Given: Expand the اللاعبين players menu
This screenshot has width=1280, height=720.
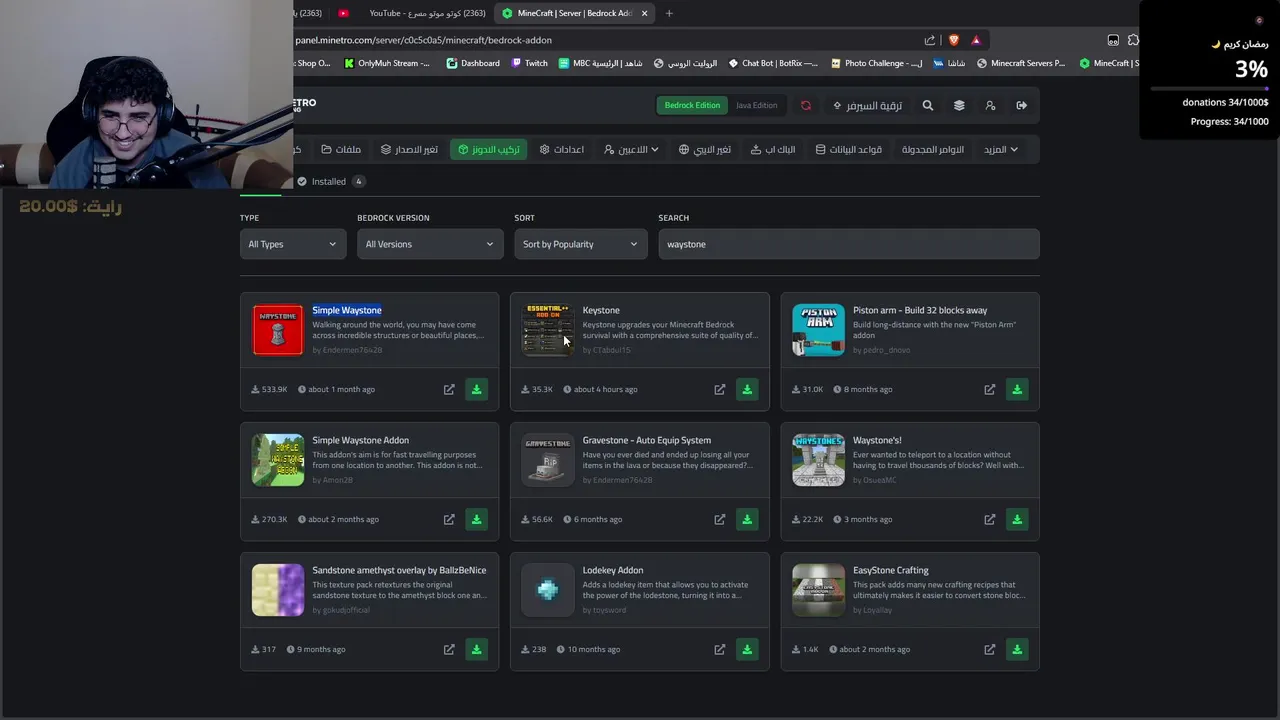Looking at the screenshot, I should pos(631,149).
